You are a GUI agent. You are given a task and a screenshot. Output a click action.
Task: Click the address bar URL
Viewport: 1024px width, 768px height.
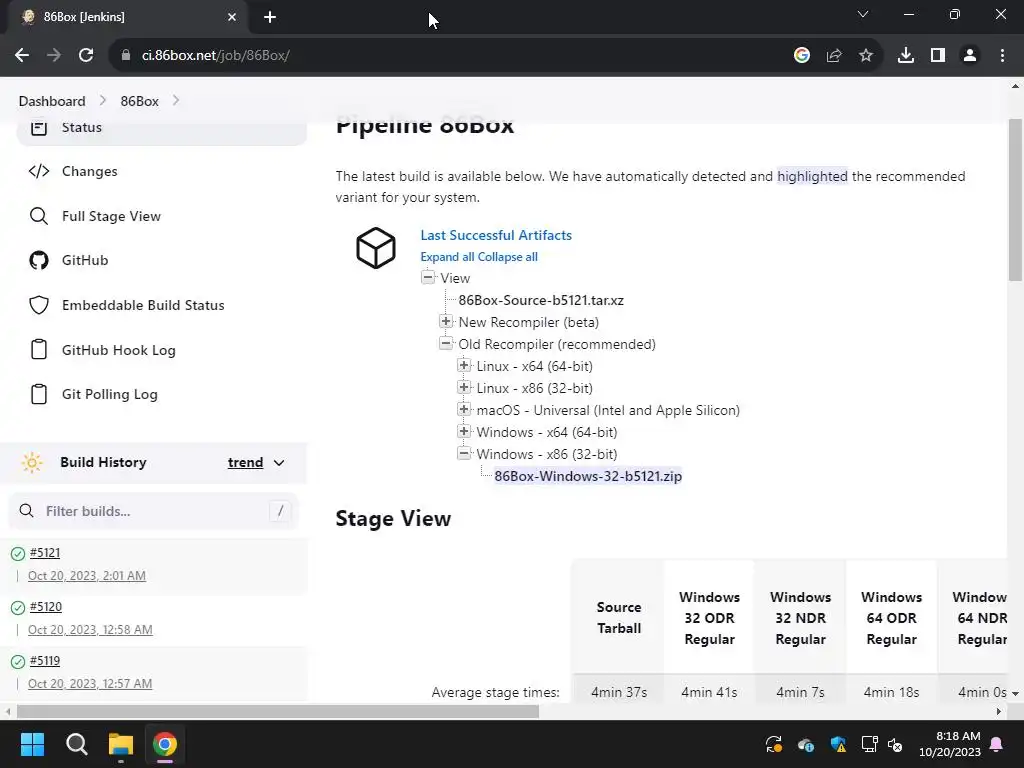click(216, 56)
